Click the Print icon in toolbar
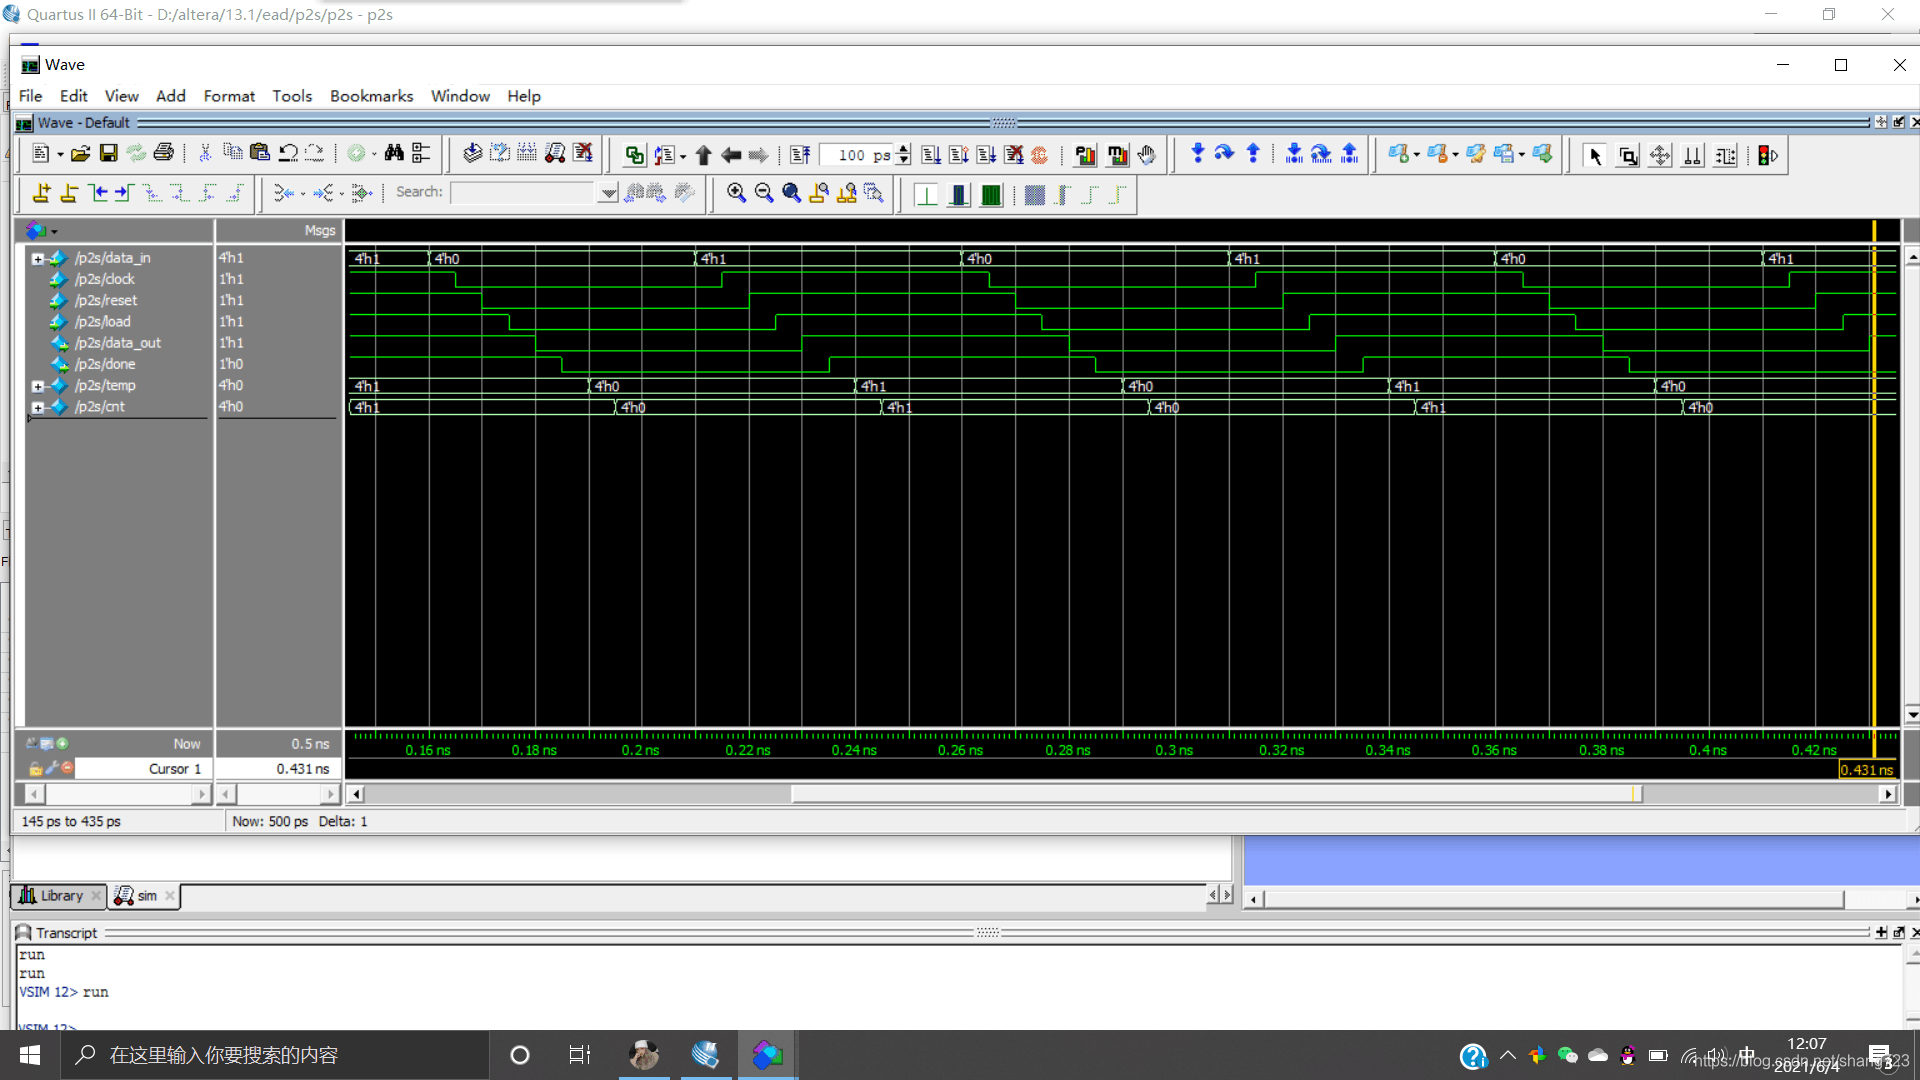 [163, 153]
